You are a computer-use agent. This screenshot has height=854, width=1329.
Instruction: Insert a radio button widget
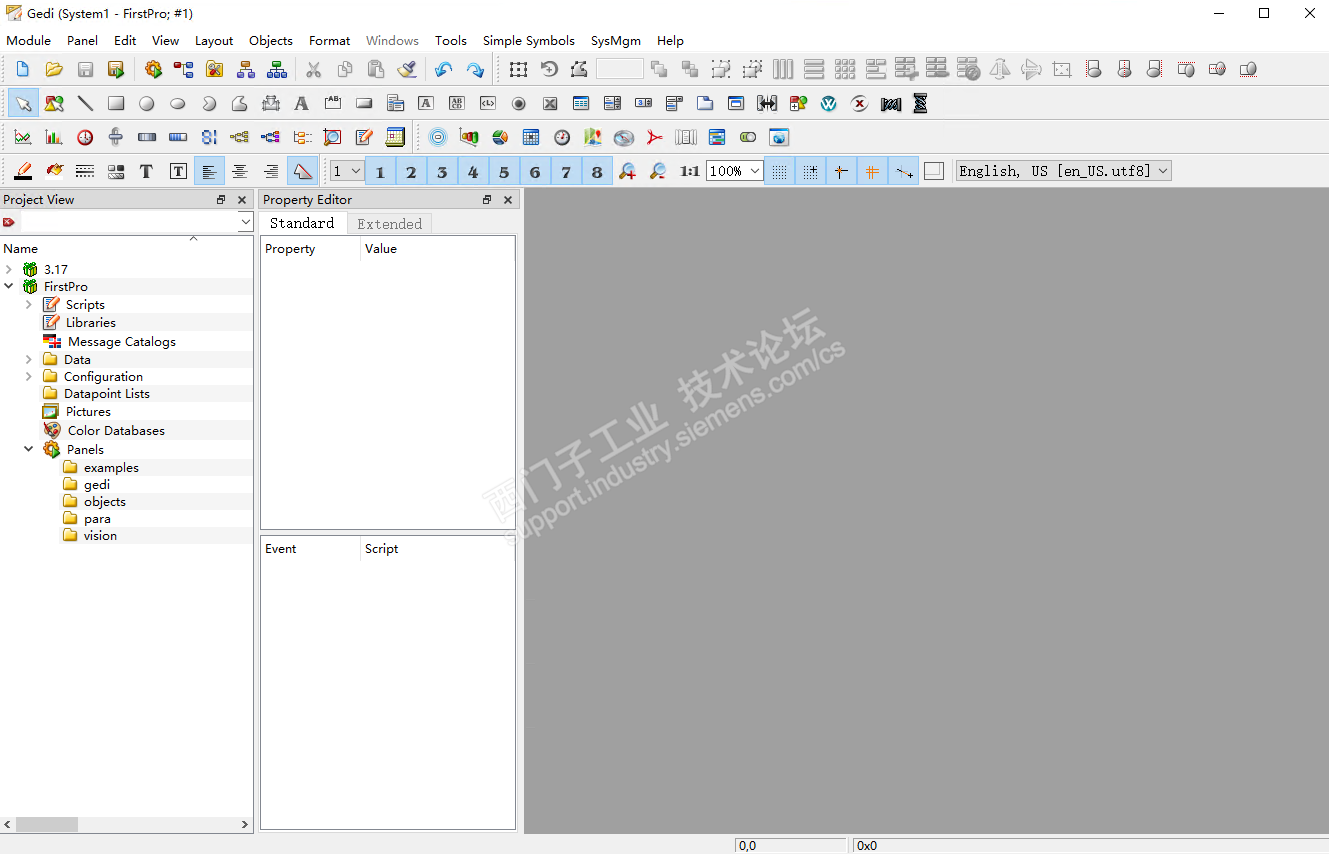pos(518,103)
